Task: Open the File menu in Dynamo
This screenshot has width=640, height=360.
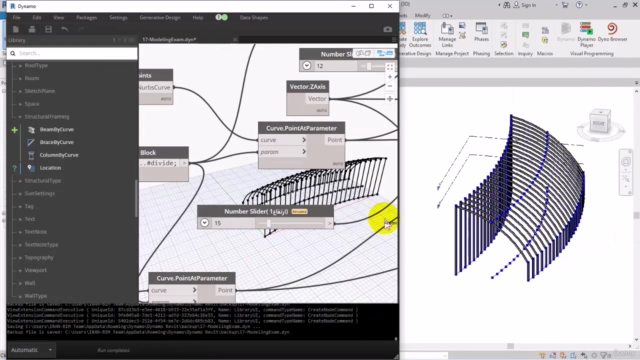Action: click(16, 18)
